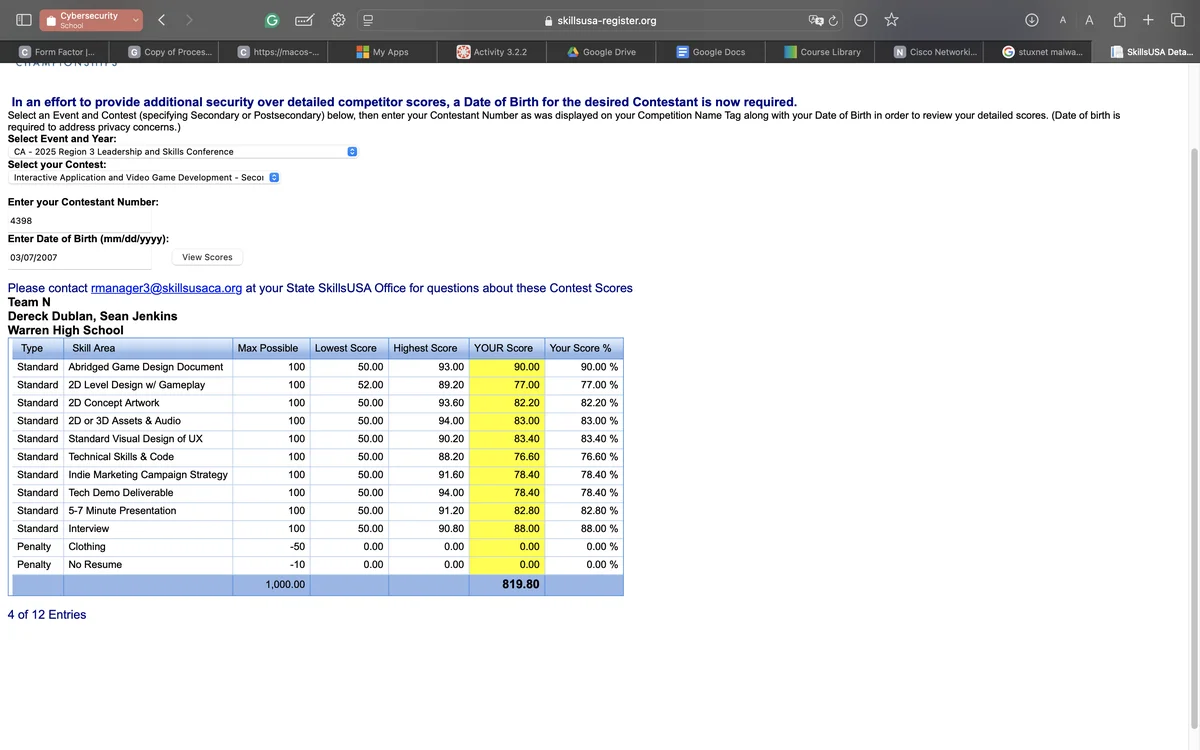Screen dimensions: 1200x750
Task: Open the Select your Contest dropdown
Action: (145, 177)
